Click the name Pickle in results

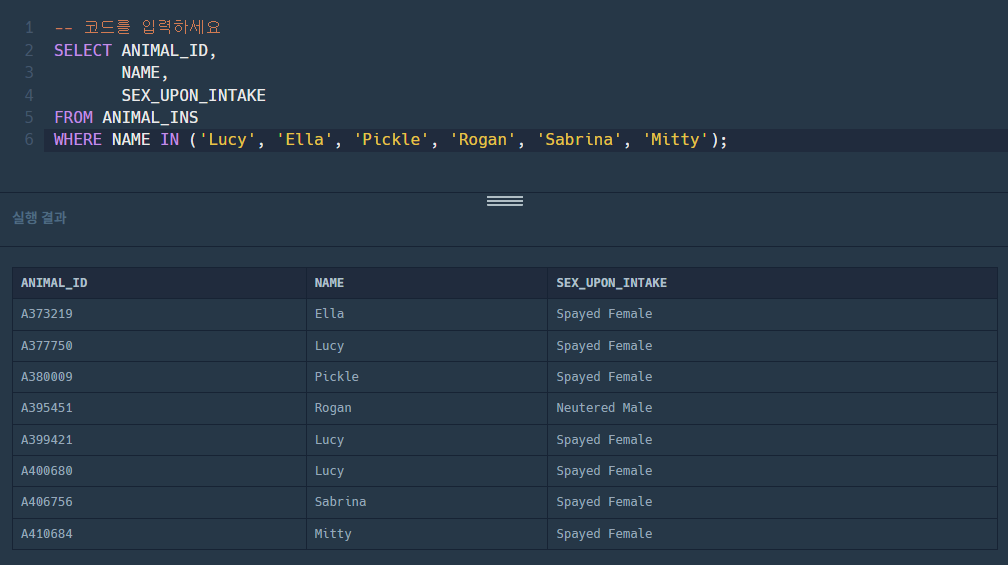[336, 377]
